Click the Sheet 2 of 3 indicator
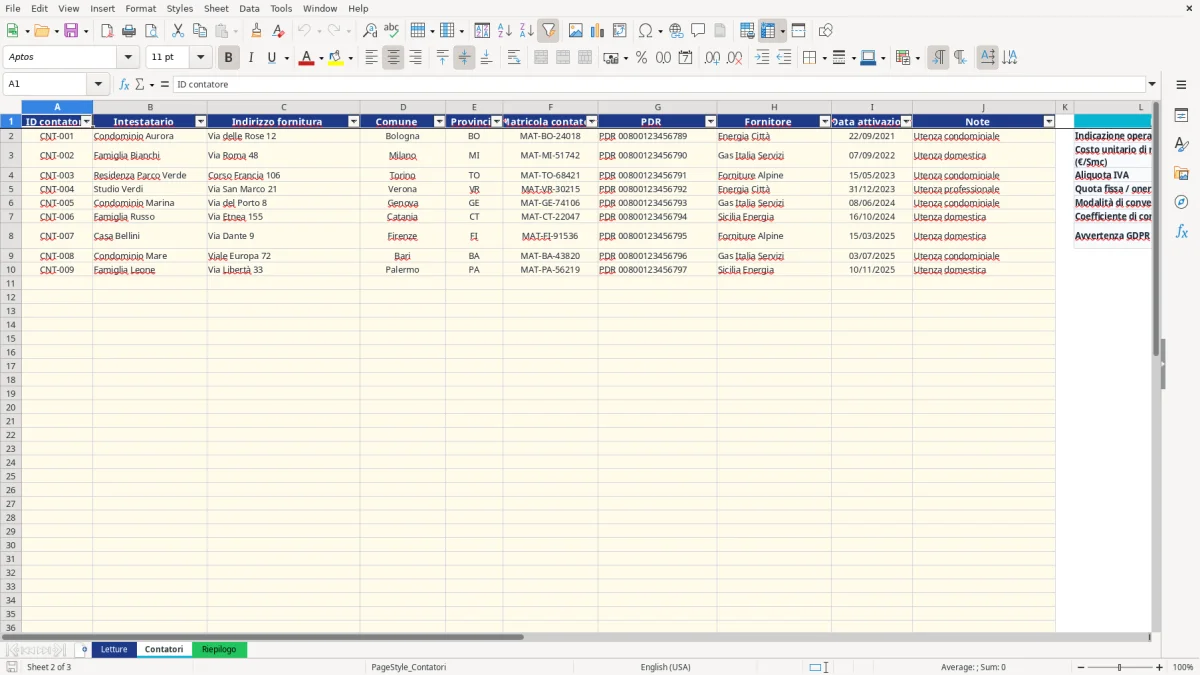 (49, 667)
